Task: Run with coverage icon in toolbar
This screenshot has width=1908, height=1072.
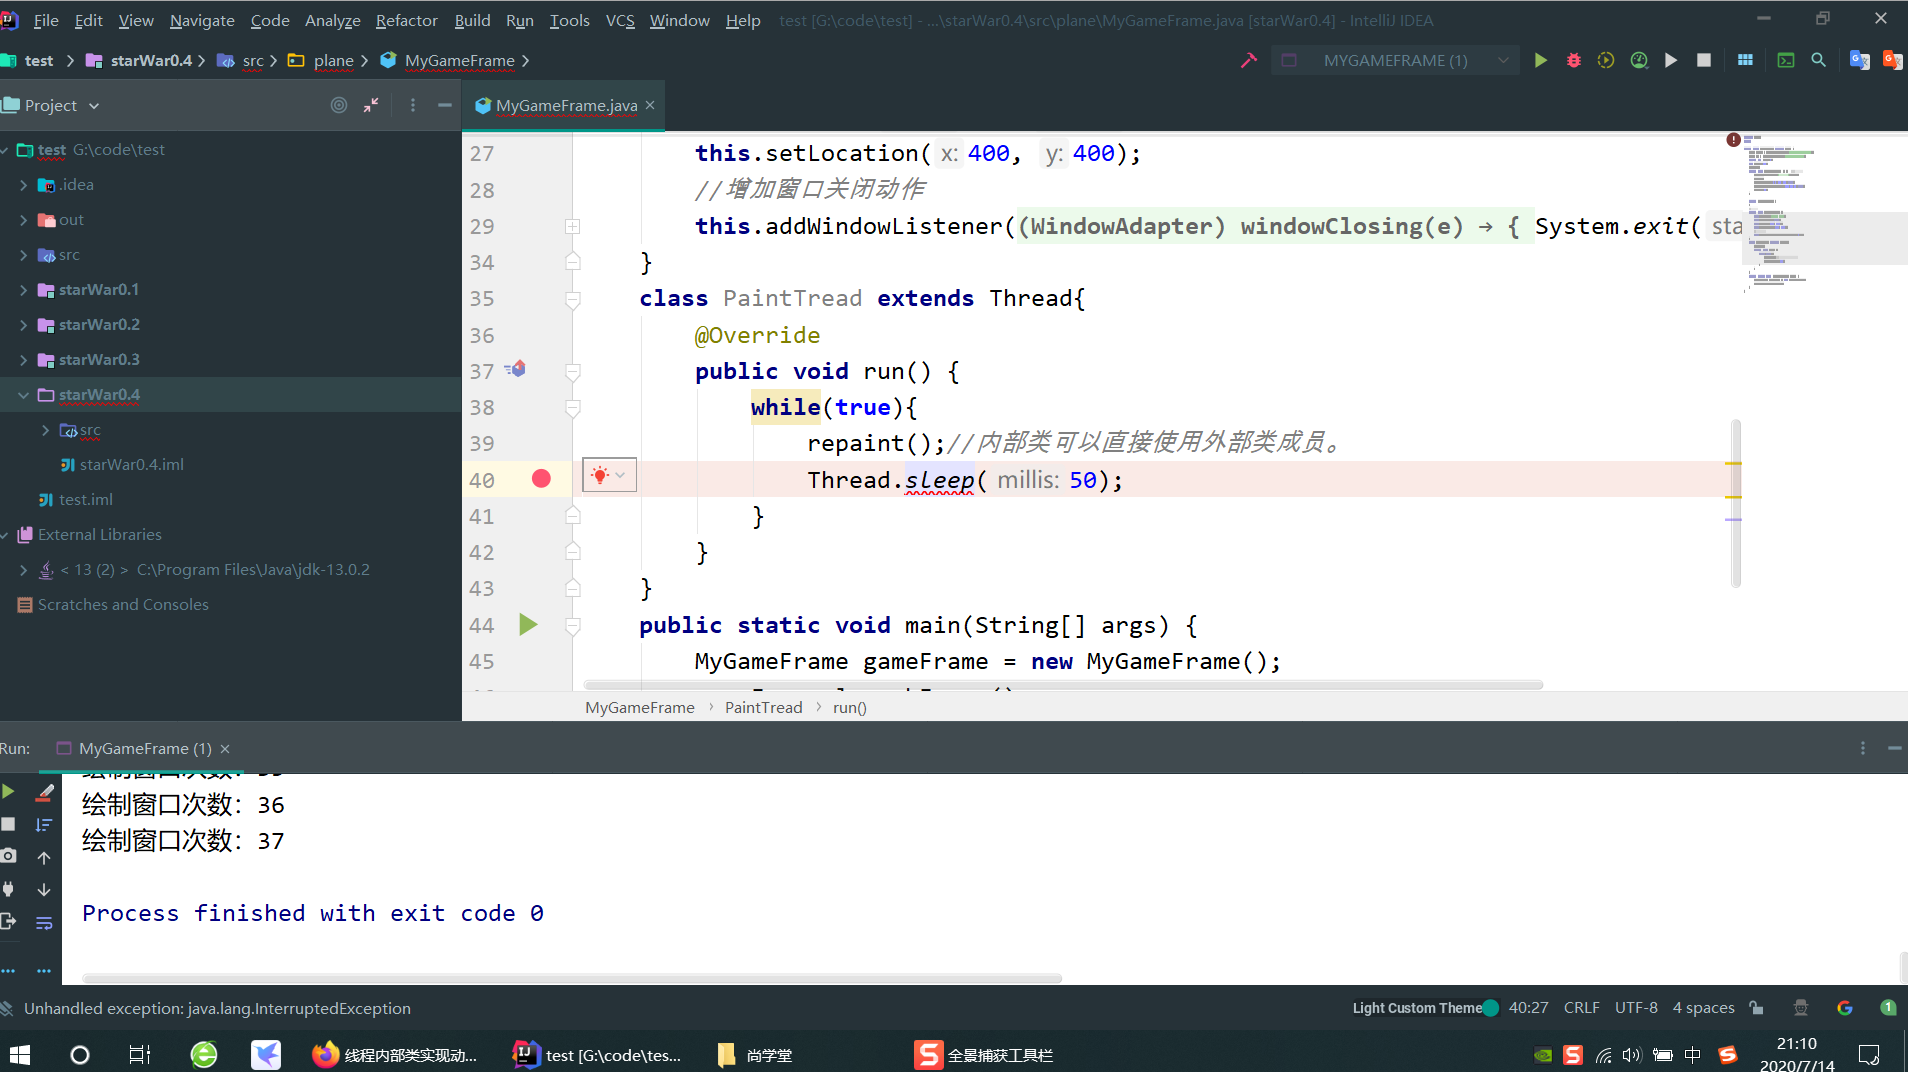Action: pyautogui.click(x=1606, y=60)
